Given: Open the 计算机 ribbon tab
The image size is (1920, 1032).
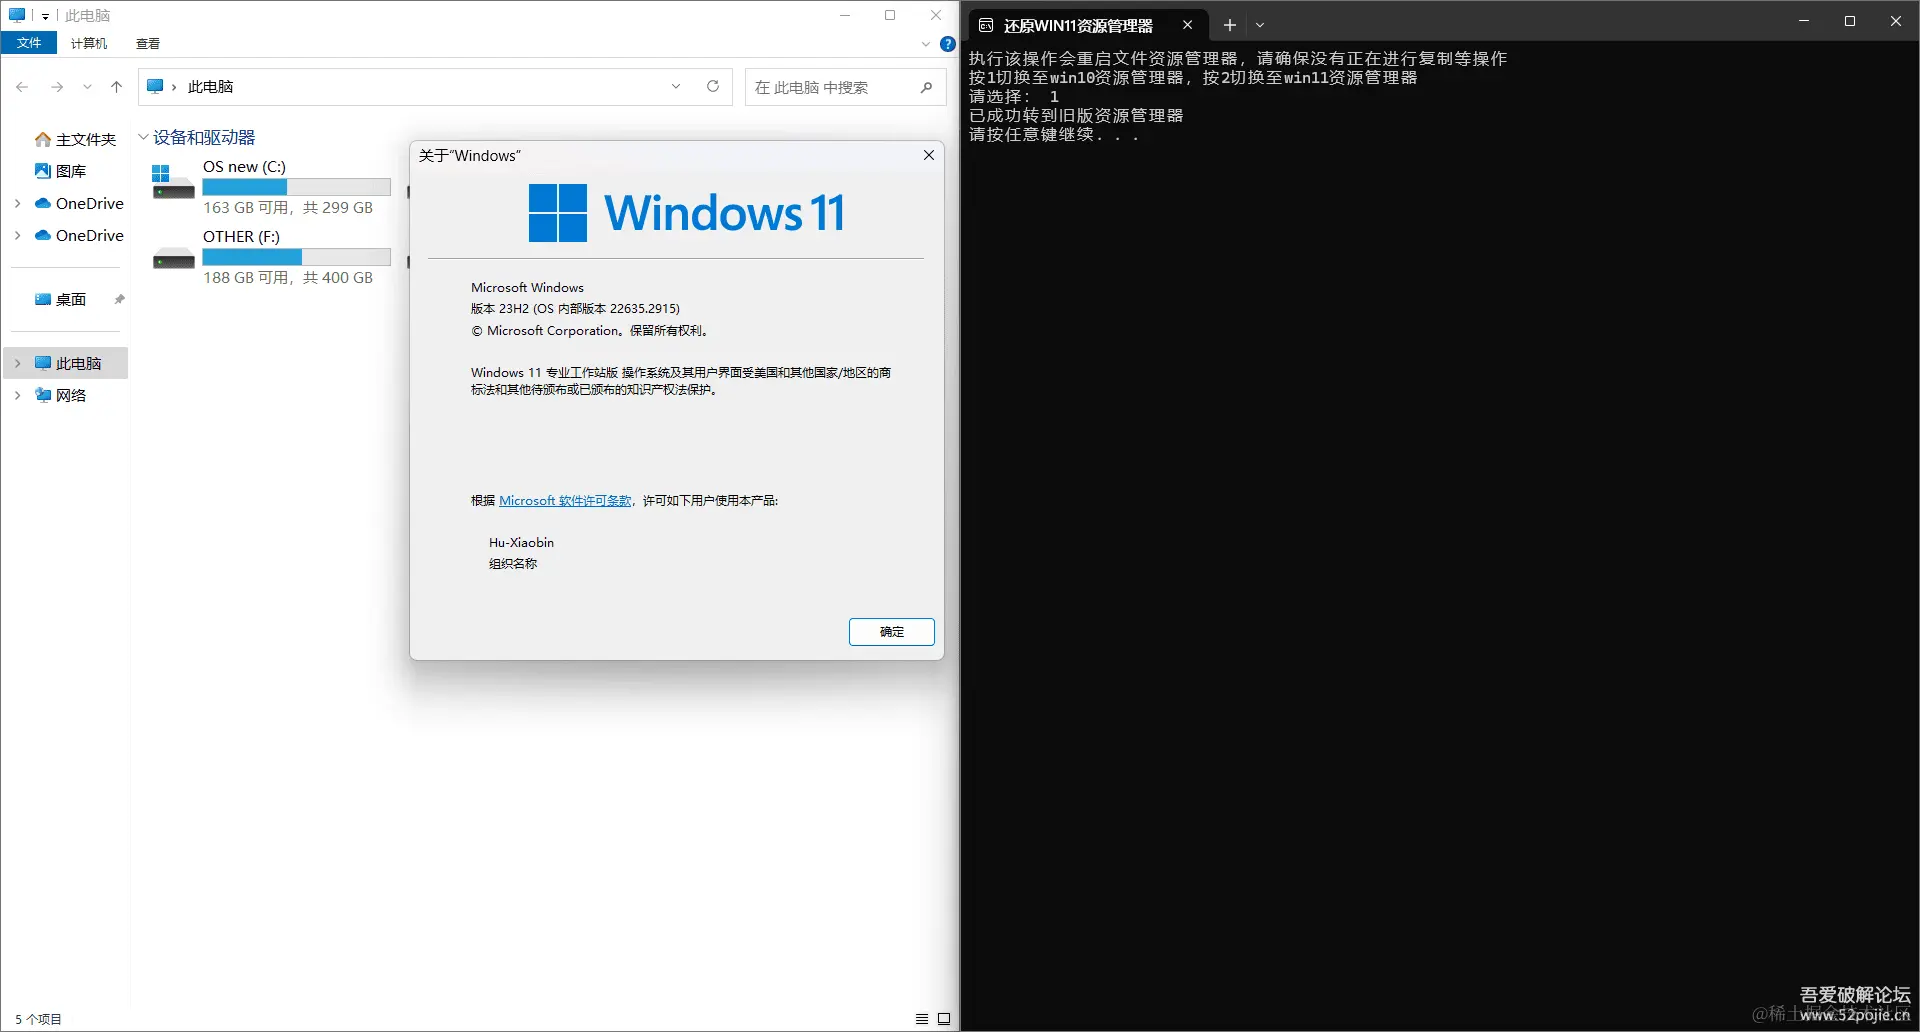Looking at the screenshot, I should point(89,43).
